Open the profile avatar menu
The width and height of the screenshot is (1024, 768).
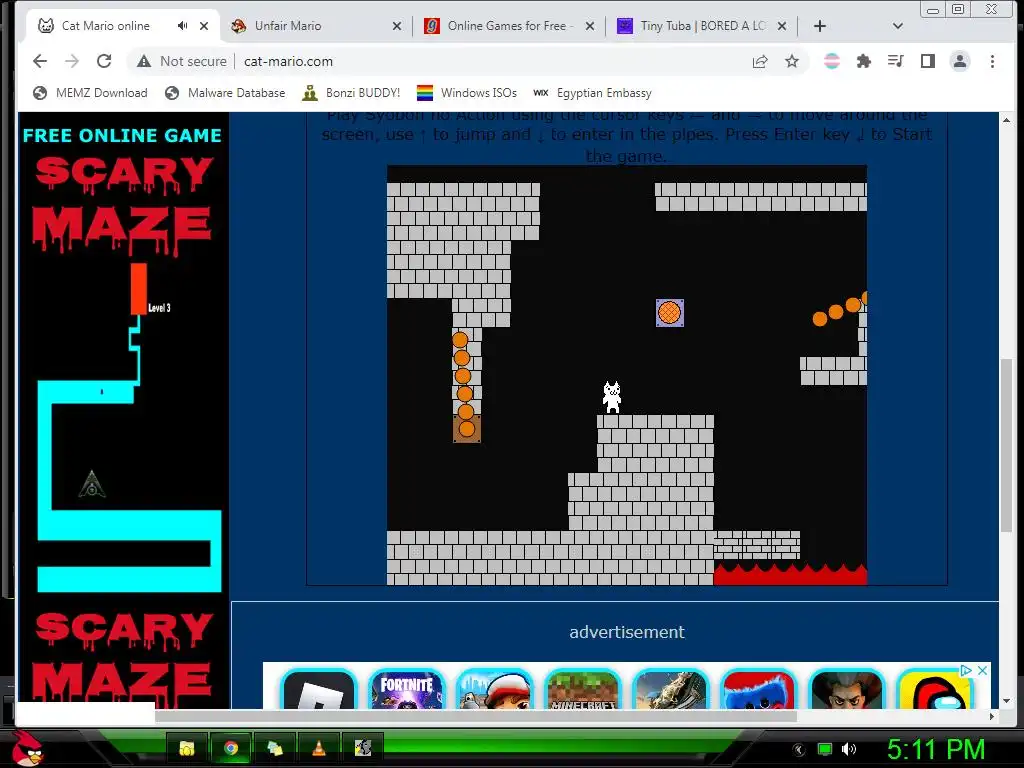[x=959, y=61]
